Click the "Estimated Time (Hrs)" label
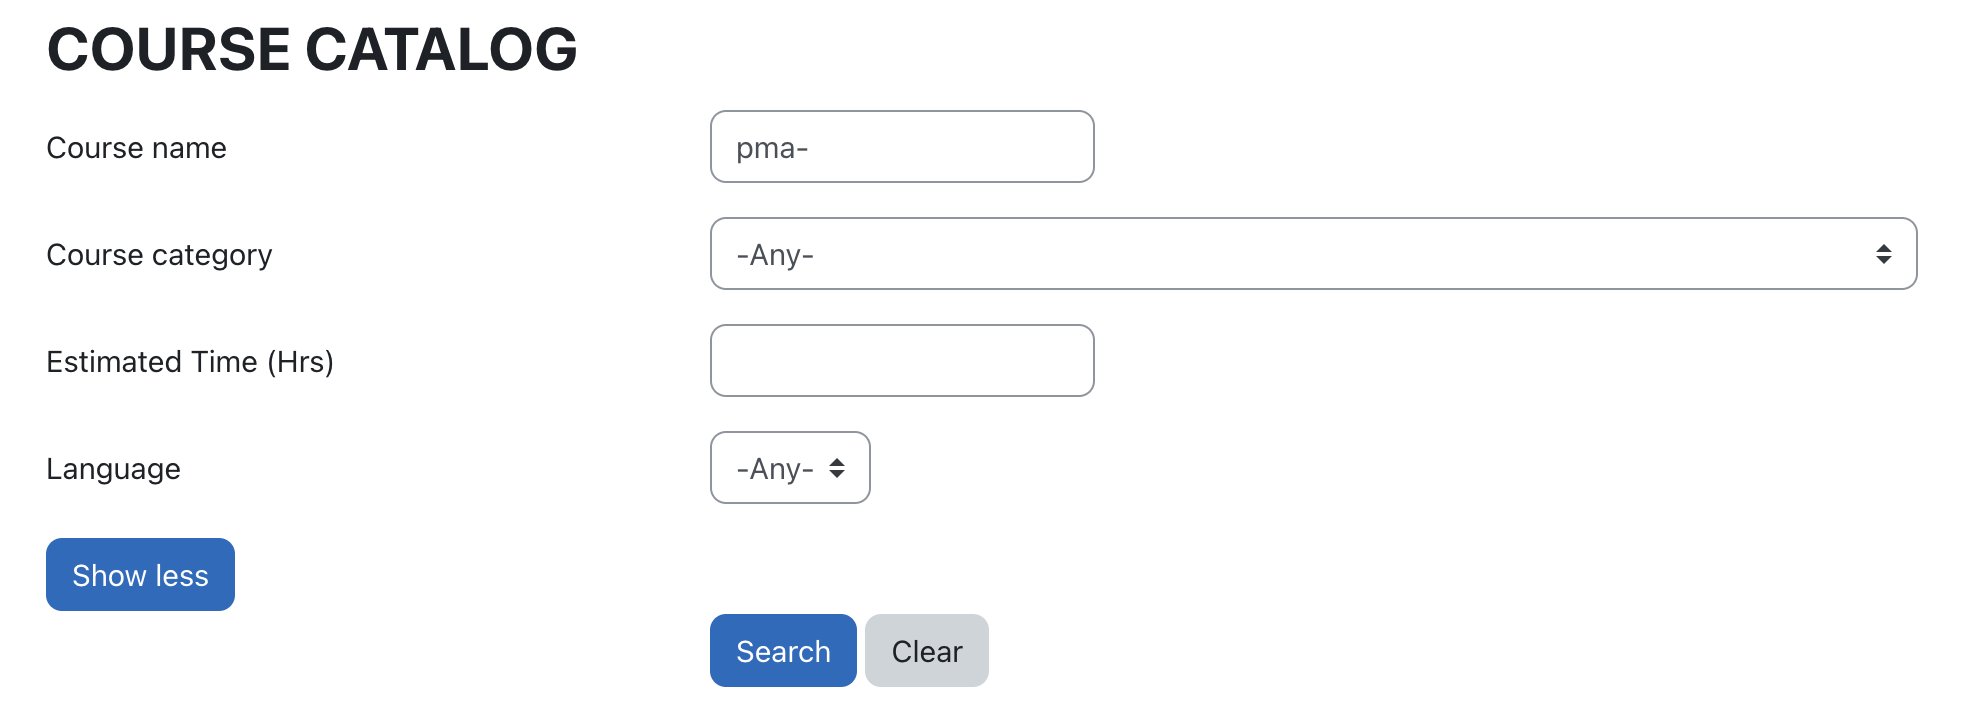1966x724 pixels. pos(190,362)
